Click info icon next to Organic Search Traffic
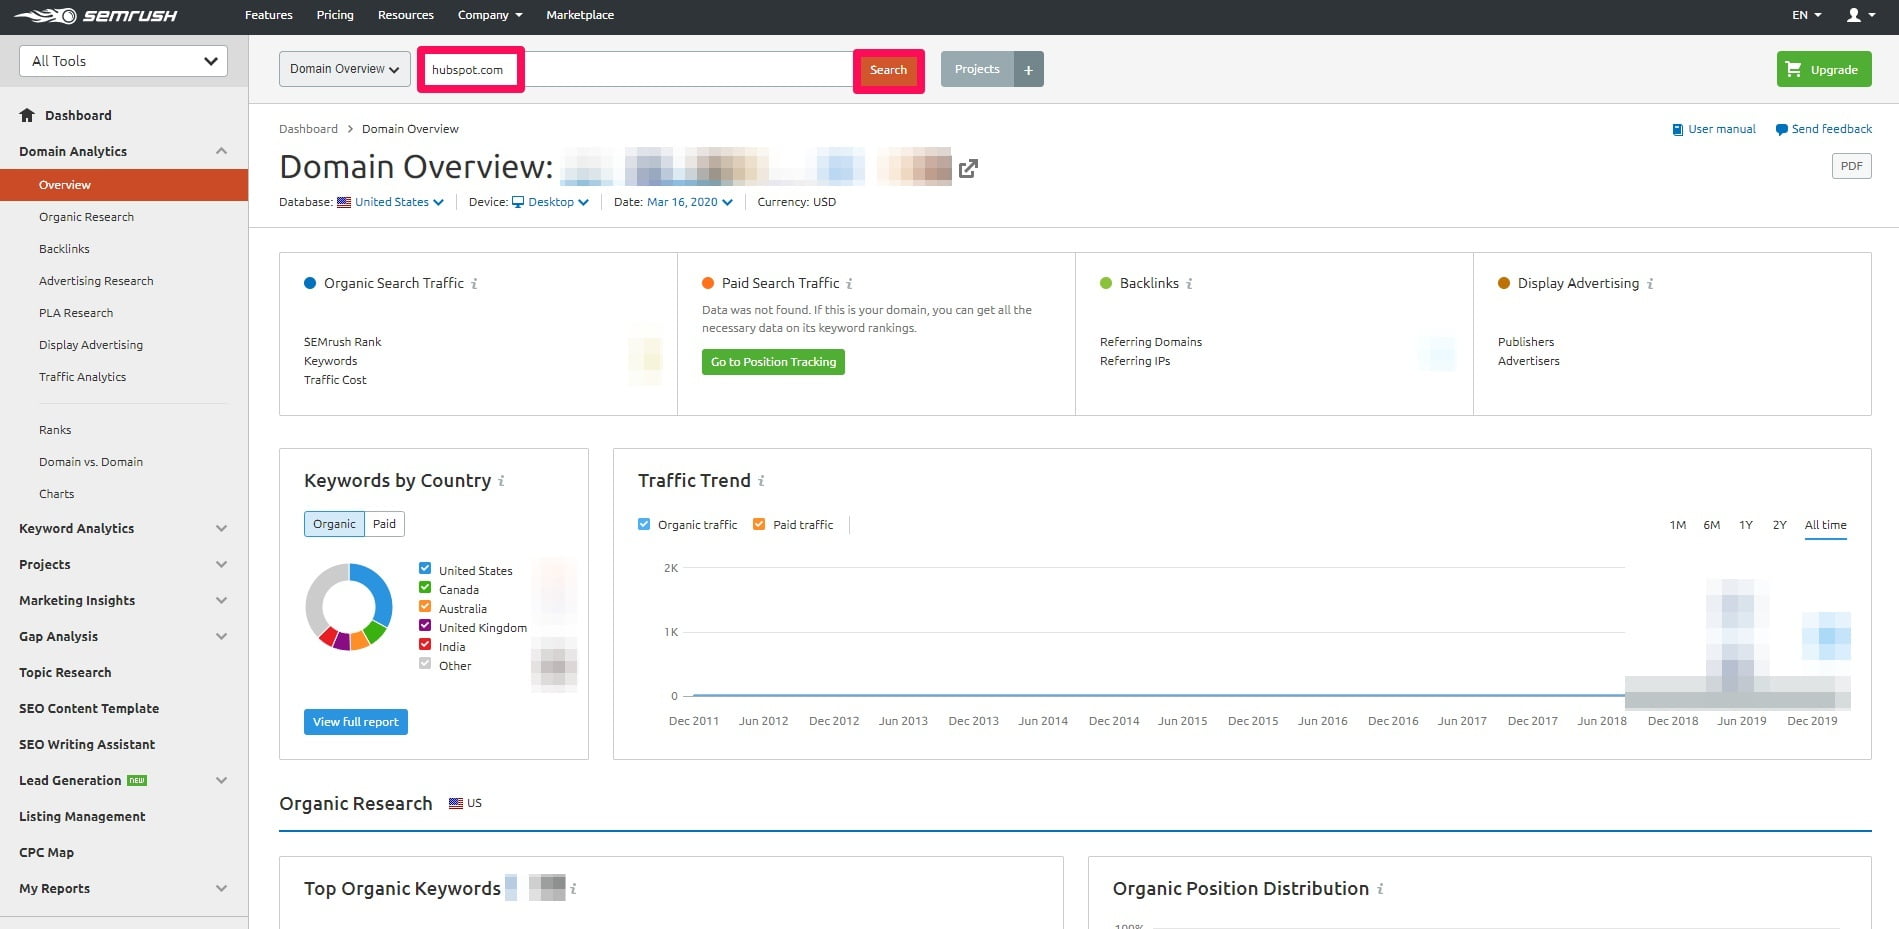The width and height of the screenshot is (1899, 929). coord(474,284)
